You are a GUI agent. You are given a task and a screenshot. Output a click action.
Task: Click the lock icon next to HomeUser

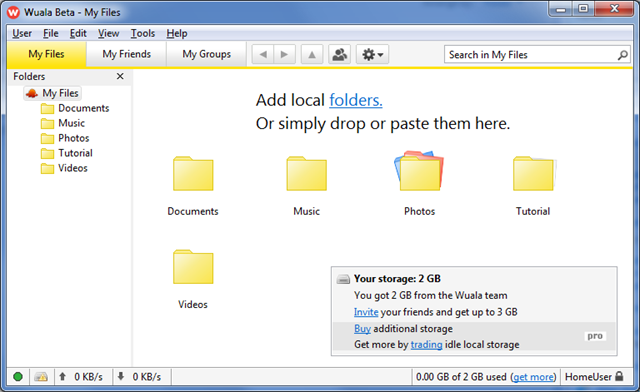click(x=620, y=376)
